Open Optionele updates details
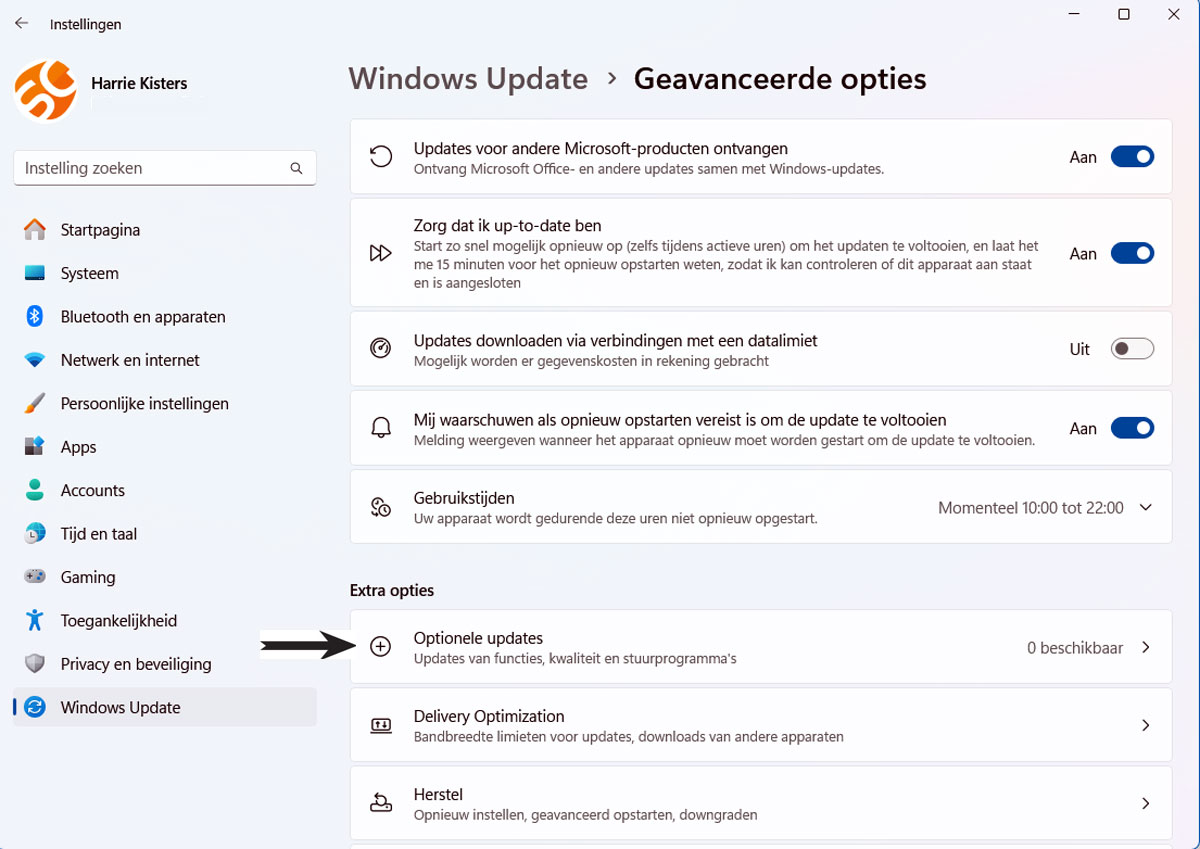This screenshot has width=1200, height=849. pos(1145,647)
